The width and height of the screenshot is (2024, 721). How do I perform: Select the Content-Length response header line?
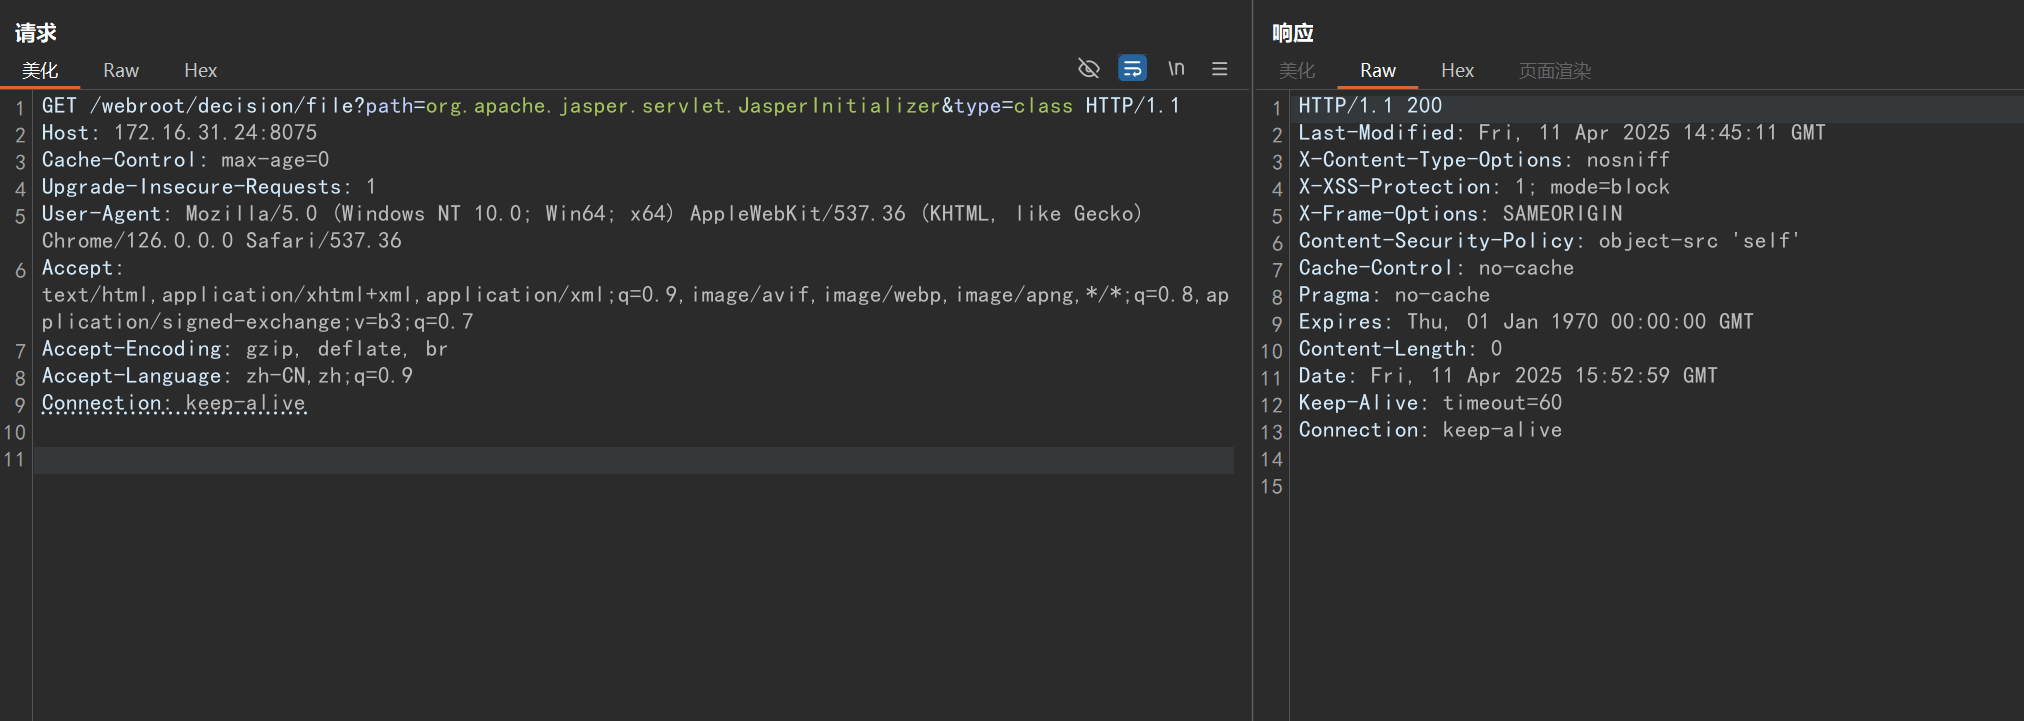pos(1400,349)
